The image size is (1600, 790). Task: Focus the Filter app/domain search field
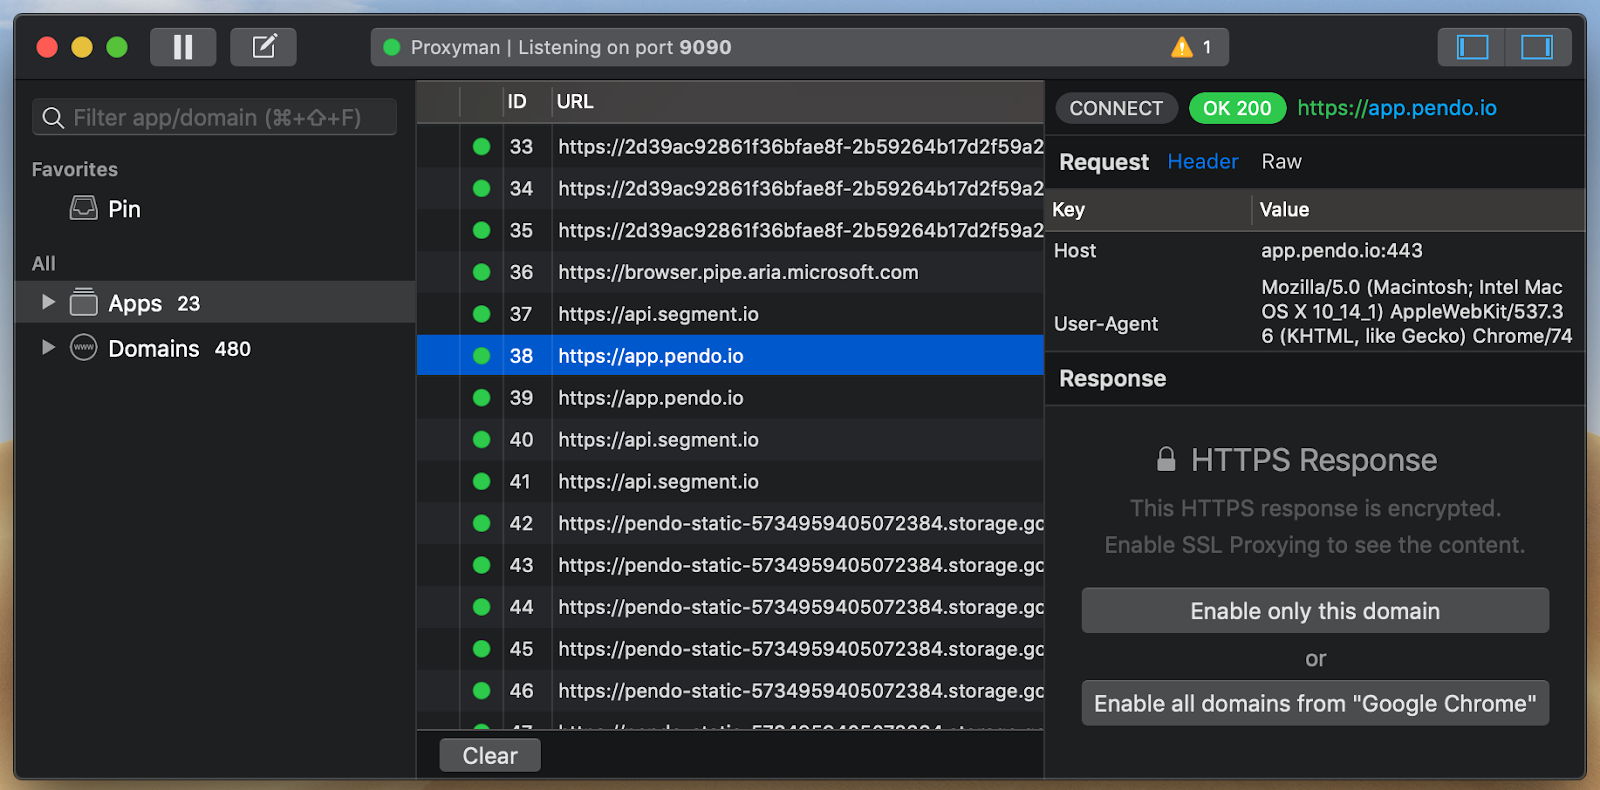coord(215,118)
